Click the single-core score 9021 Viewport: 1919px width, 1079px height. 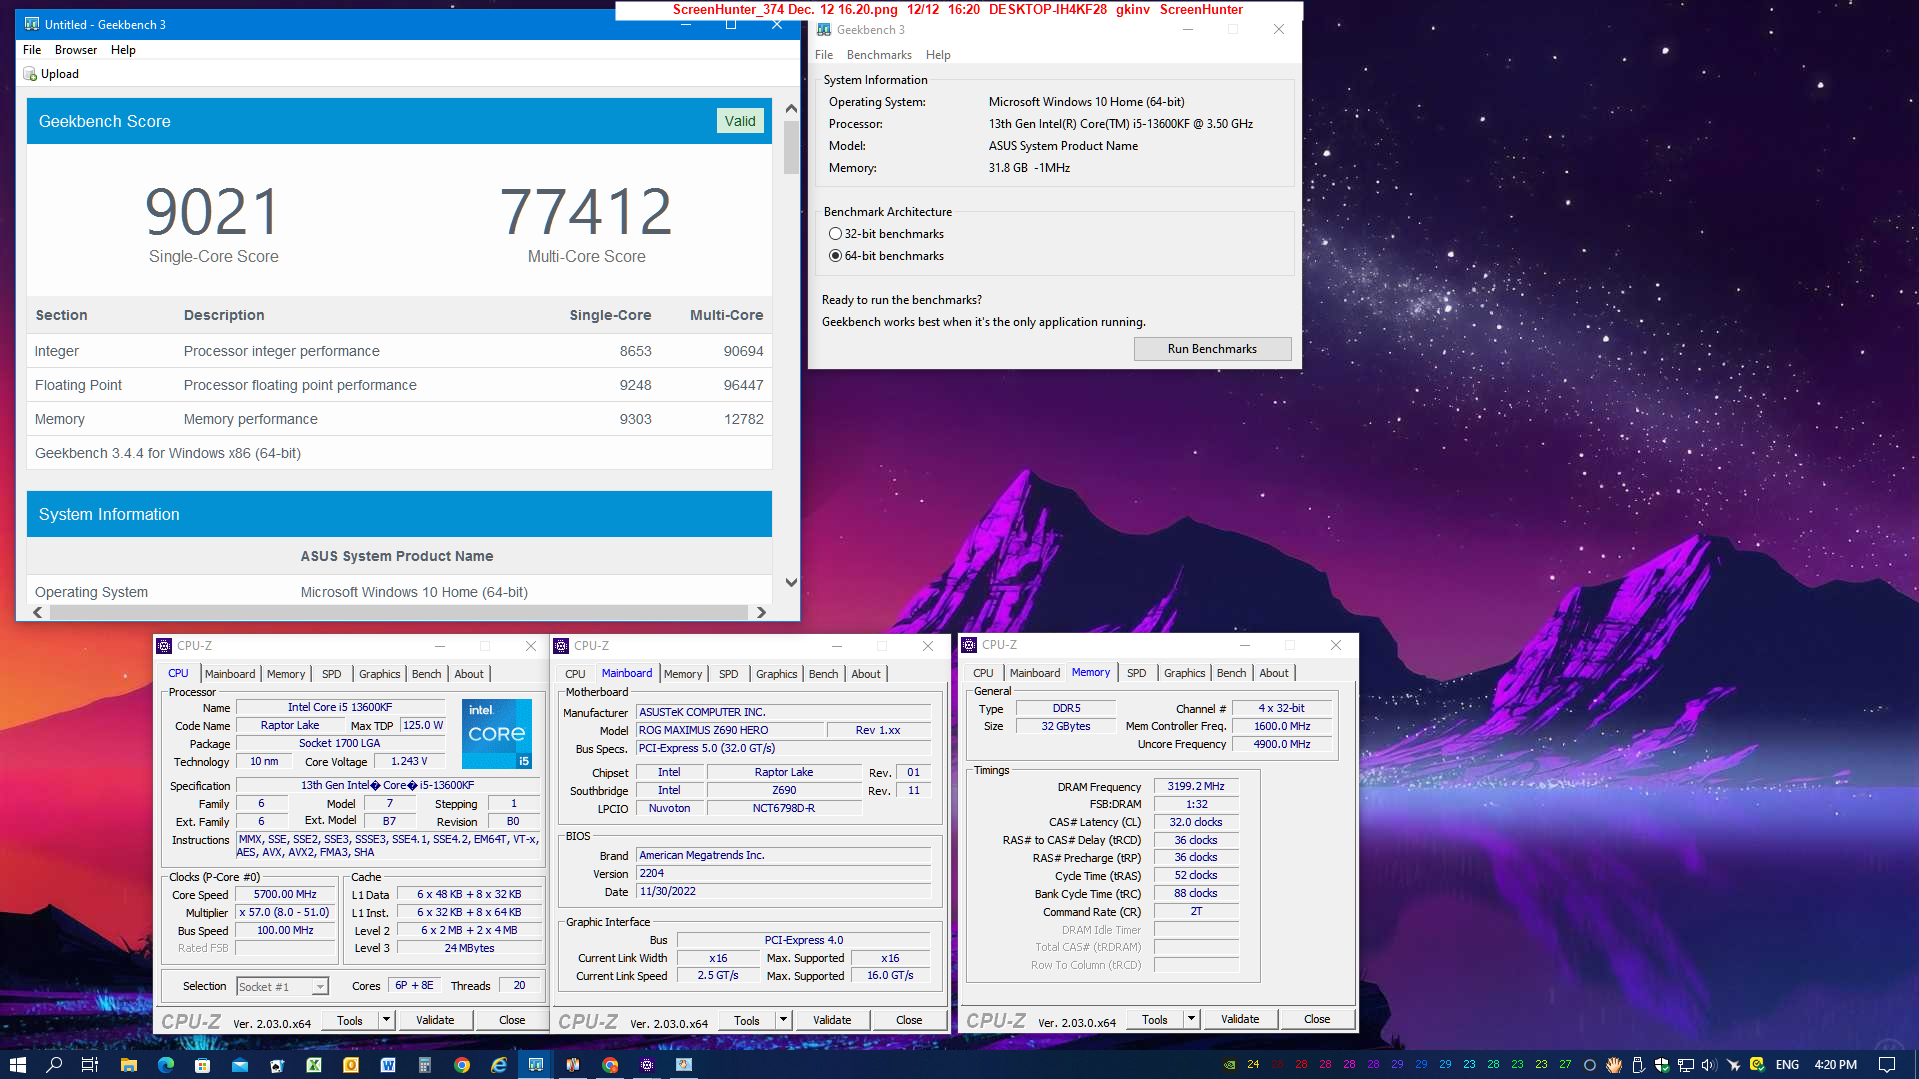click(x=213, y=211)
